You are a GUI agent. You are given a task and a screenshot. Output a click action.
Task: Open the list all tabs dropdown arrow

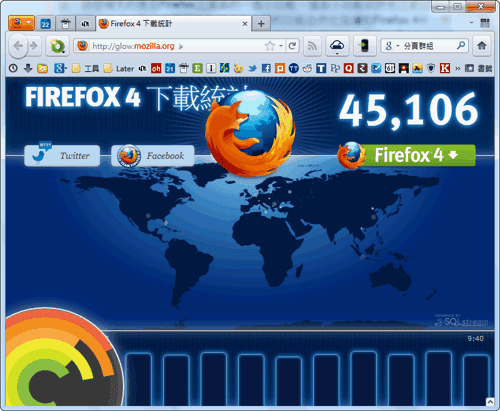coord(472,23)
